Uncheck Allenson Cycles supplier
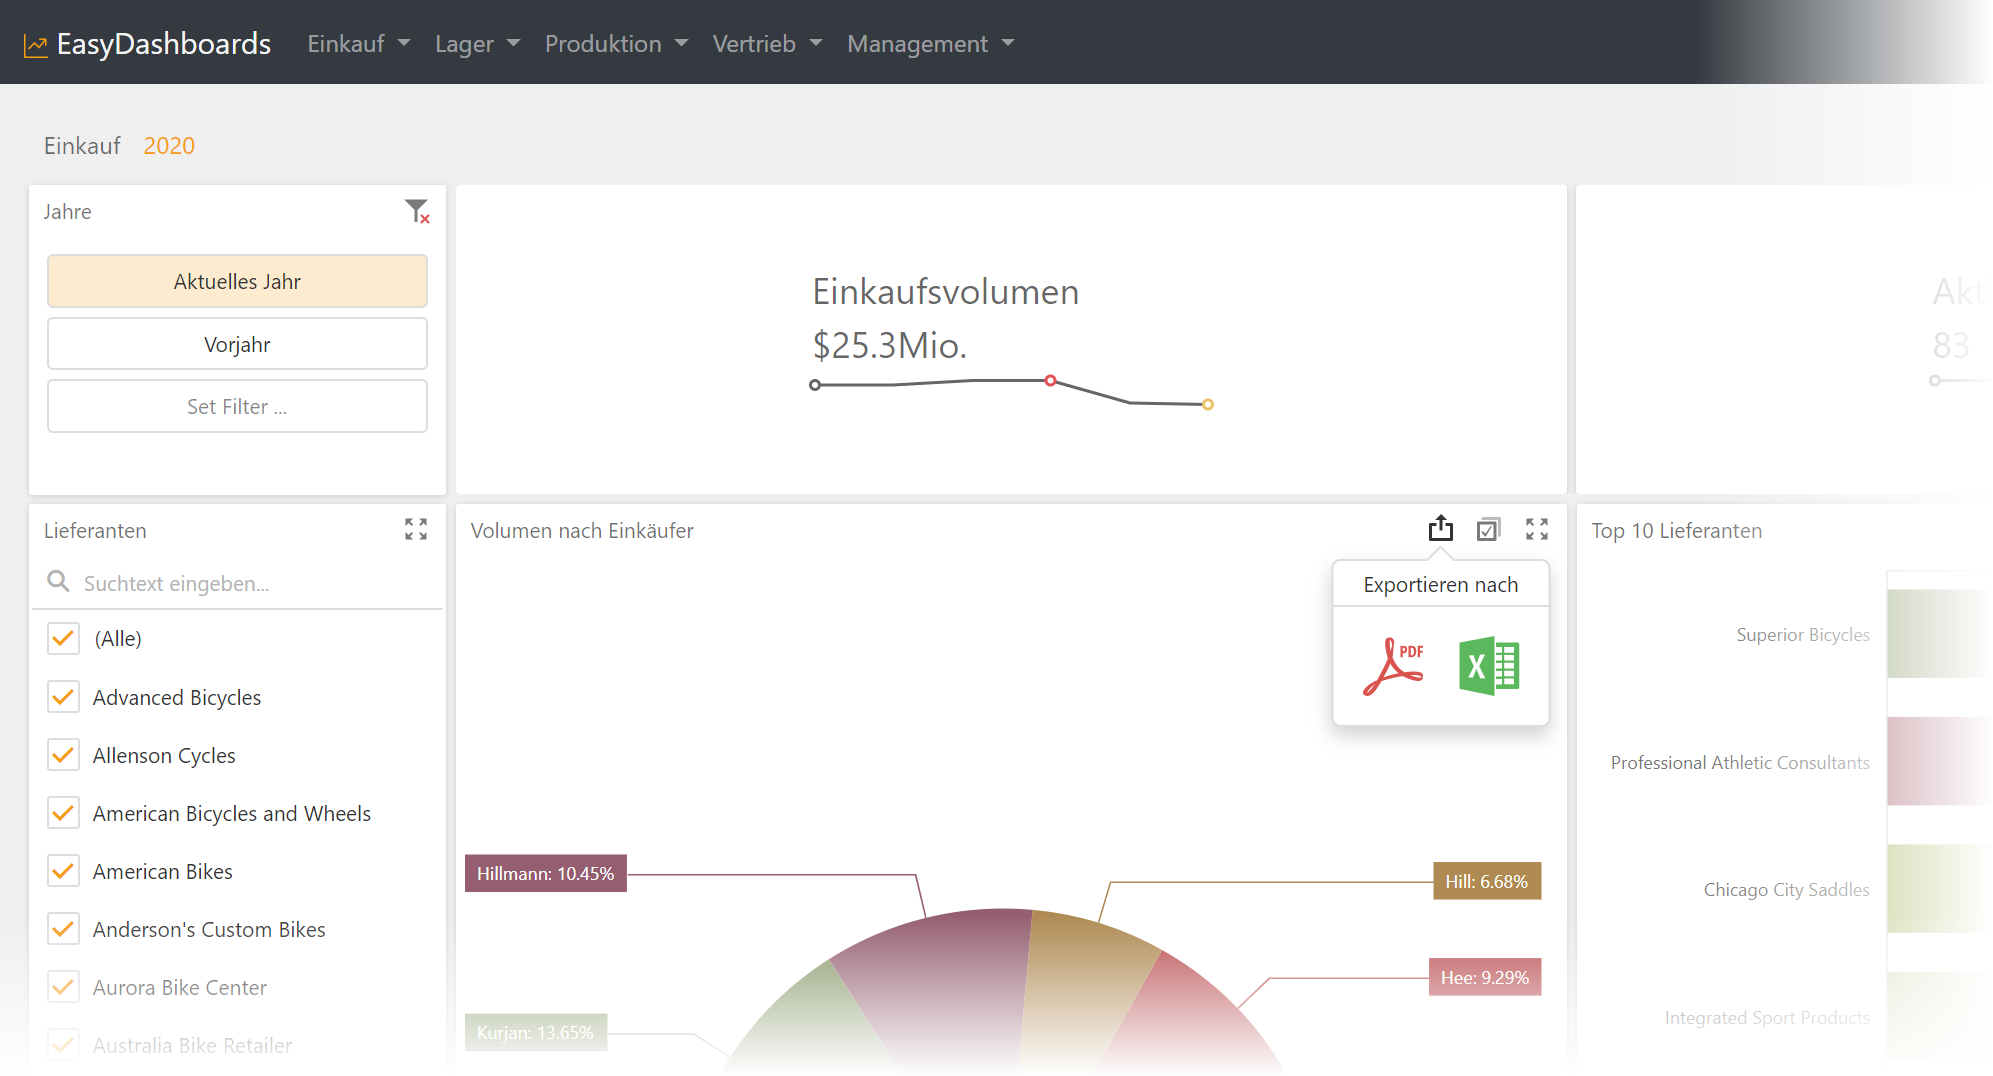Viewport: 1993px width, 1076px height. tap(63, 755)
